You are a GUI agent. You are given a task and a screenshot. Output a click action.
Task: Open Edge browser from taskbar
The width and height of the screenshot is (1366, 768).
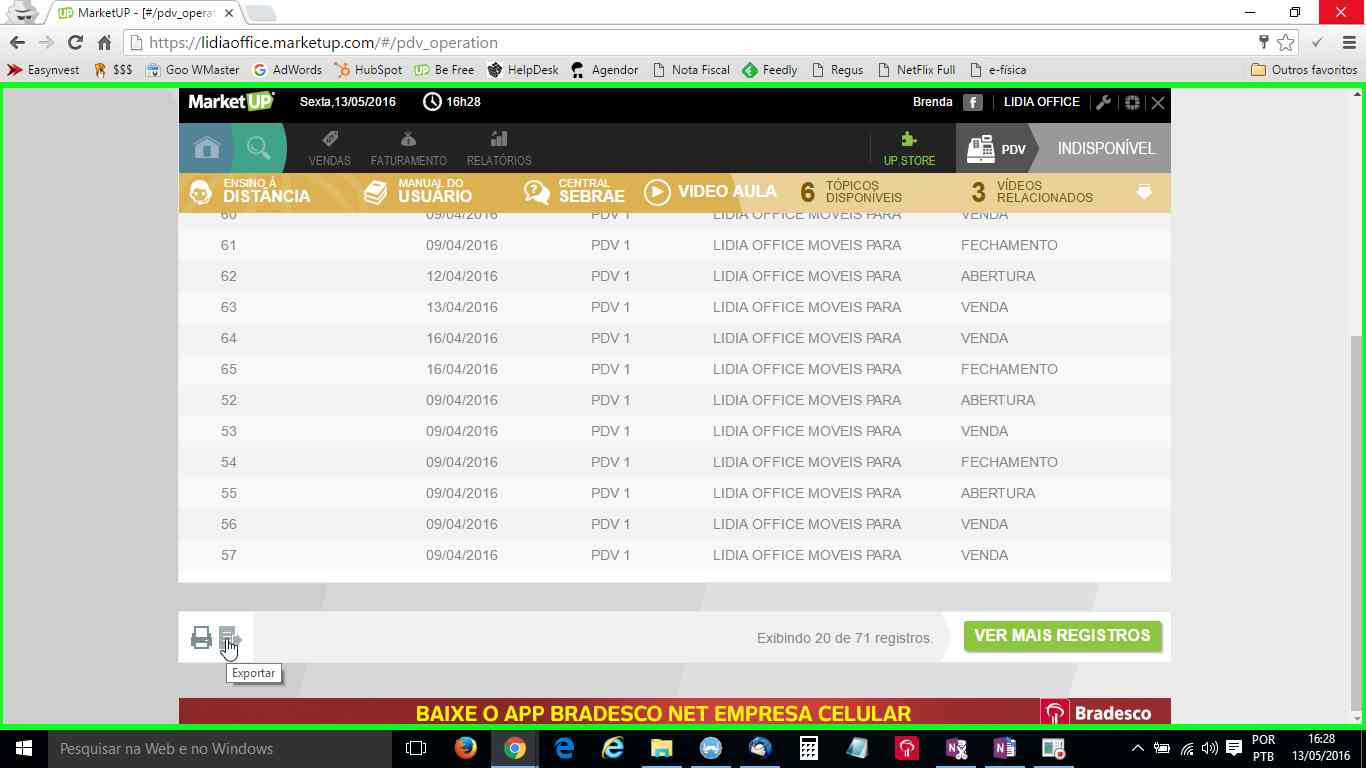(564, 748)
